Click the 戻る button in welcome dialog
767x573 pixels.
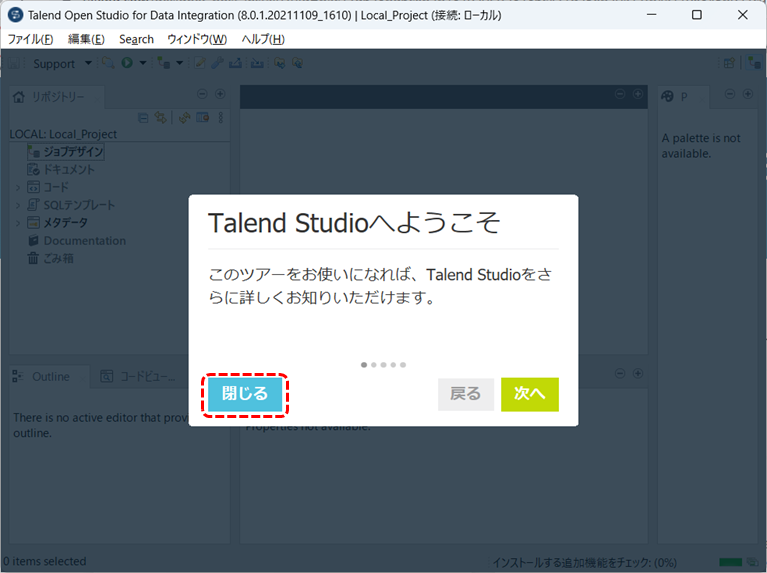click(466, 394)
